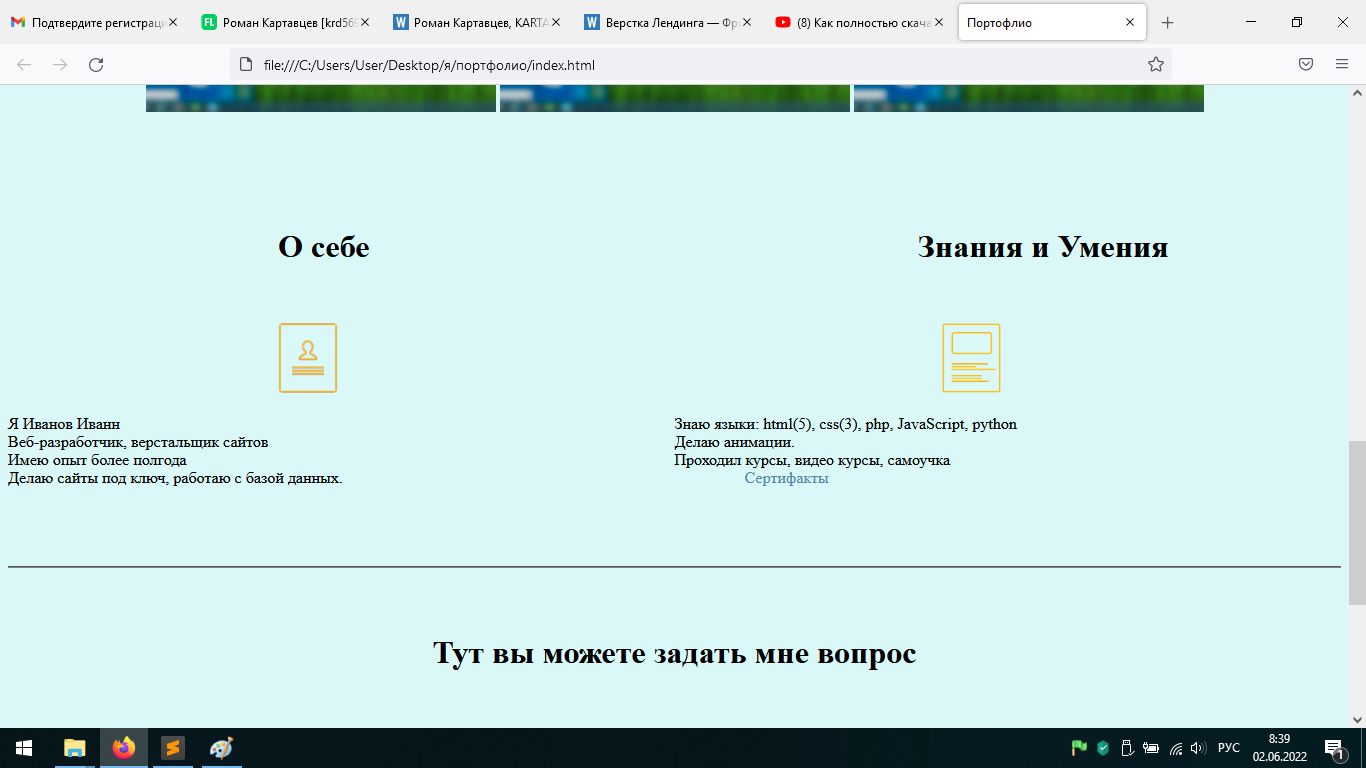This screenshot has height=768, width=1366.
Task: Open the Pocket save icon
Action: (x=1306, y=65)
